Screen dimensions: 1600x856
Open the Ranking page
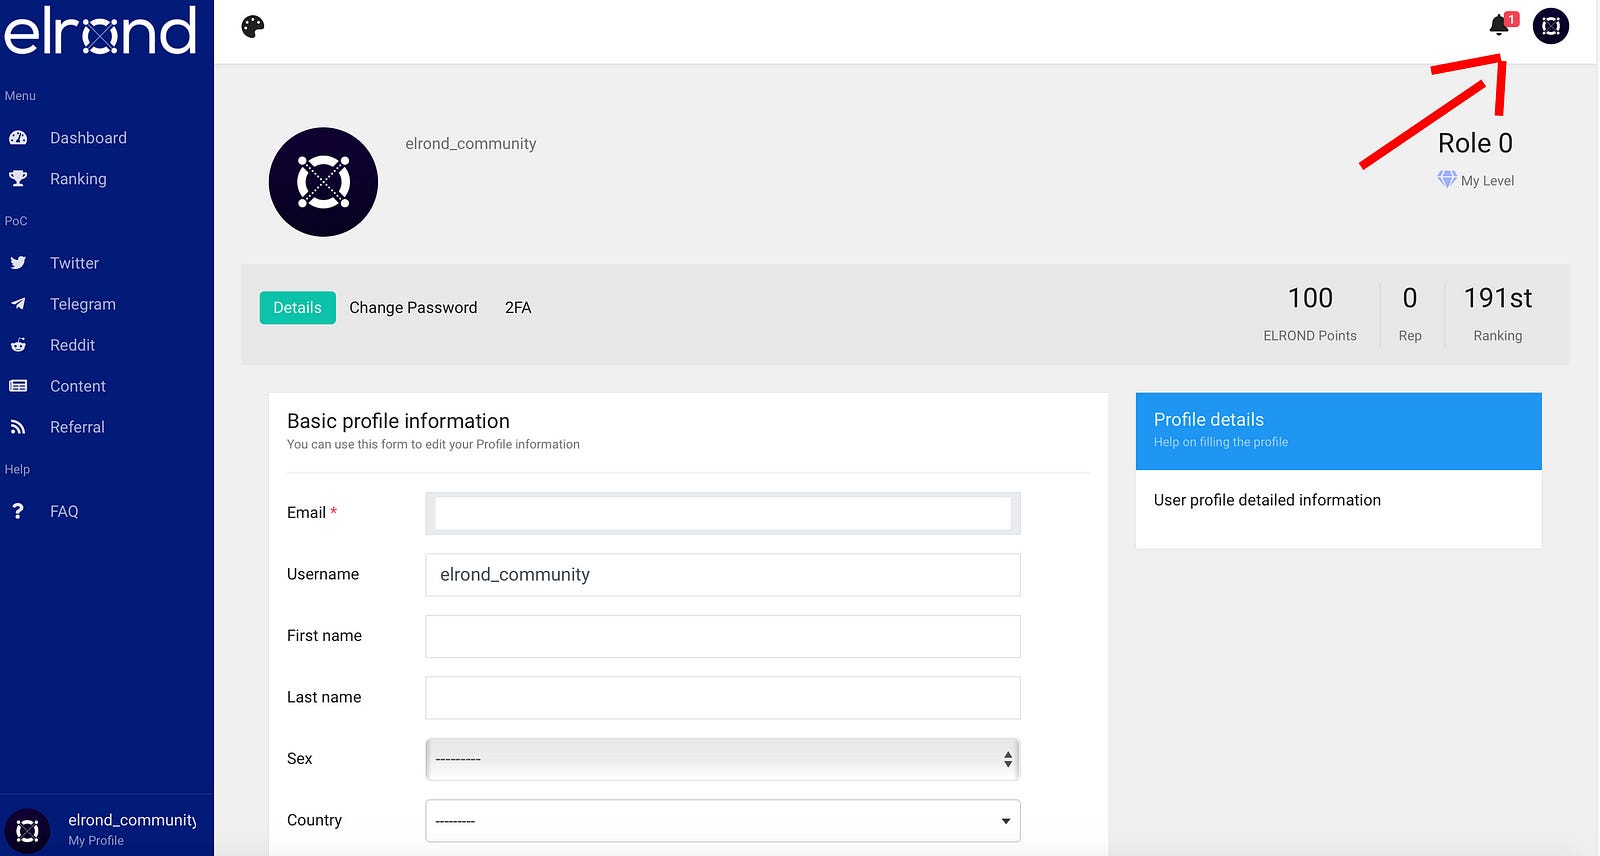pyautogui.click(x=78, y=179)
